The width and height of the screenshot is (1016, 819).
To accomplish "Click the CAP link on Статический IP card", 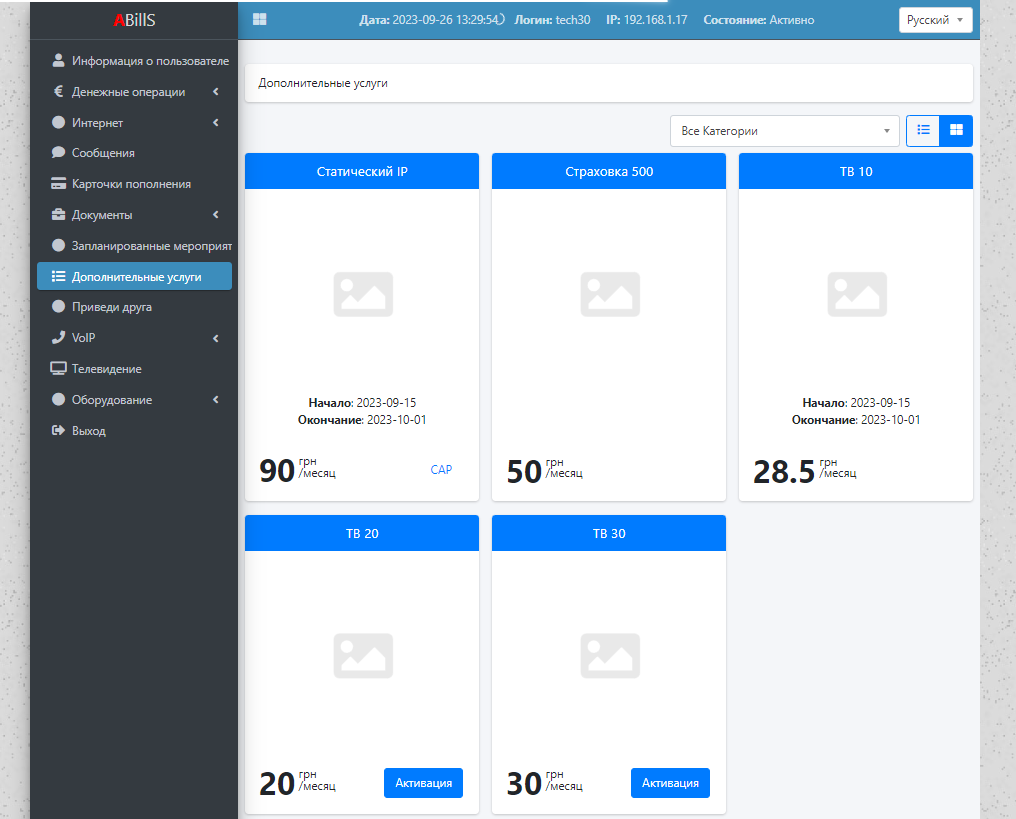I will tap(441, 469).
